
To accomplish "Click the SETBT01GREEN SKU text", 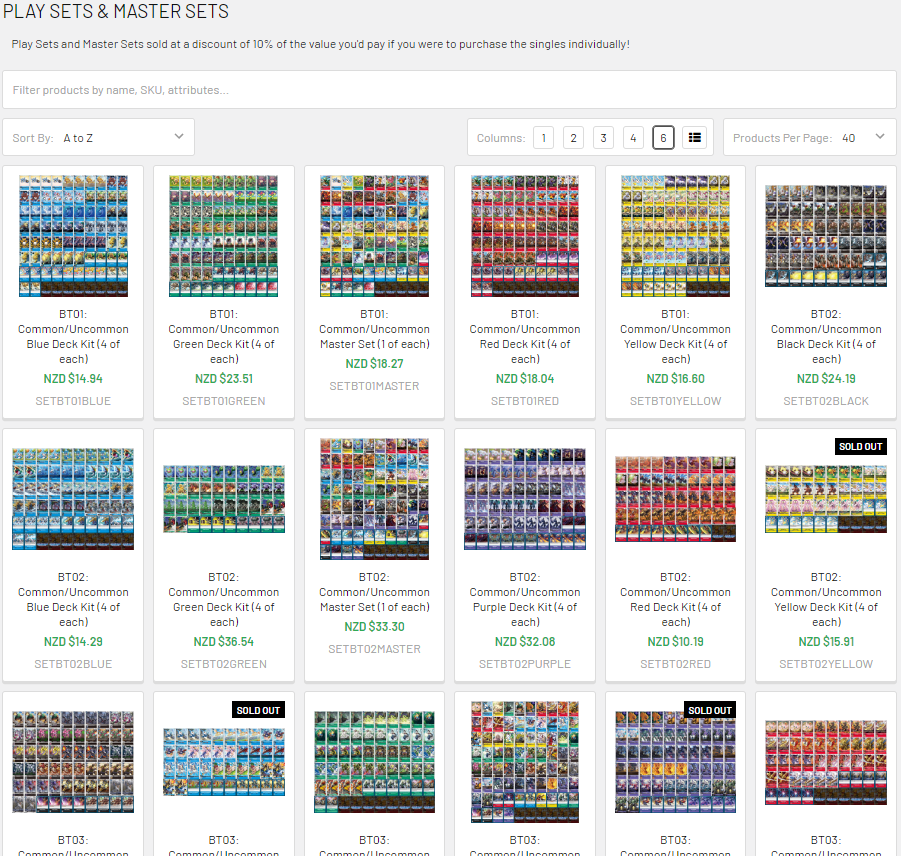I will (224, 401).
